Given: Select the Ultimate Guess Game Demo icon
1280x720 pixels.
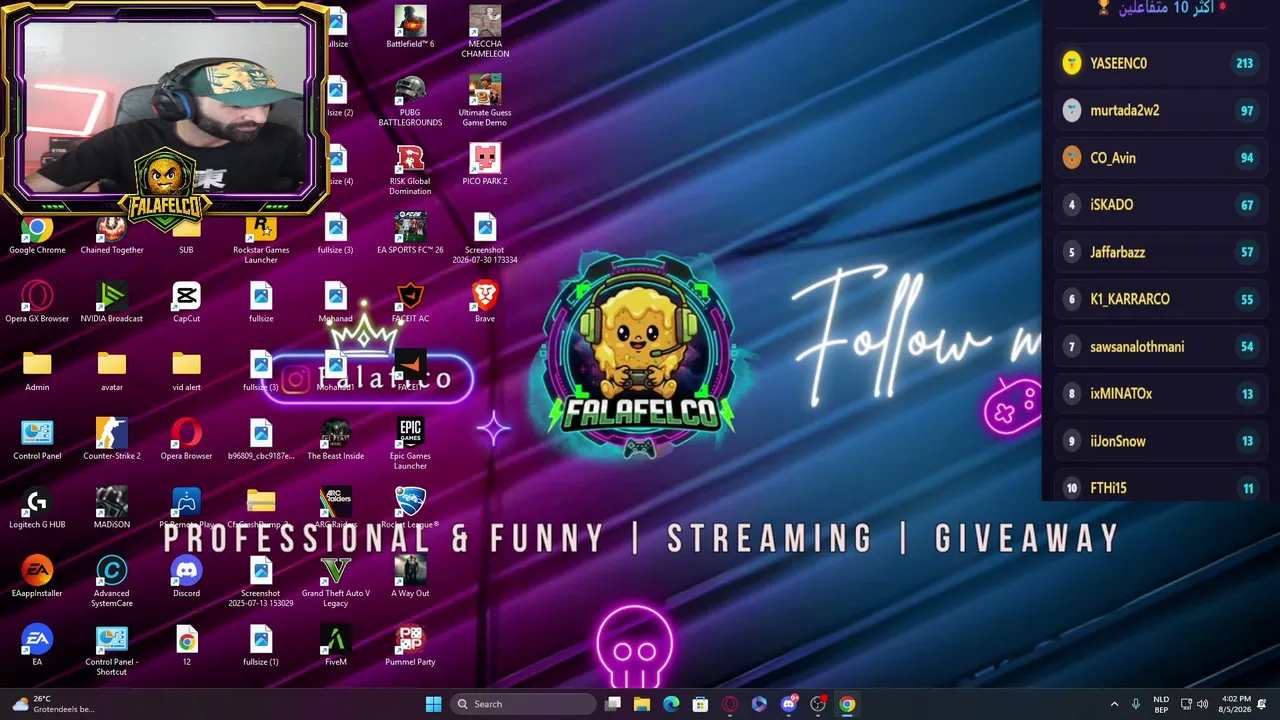Looking at the screenshot, I should click(x=485, y=101).
